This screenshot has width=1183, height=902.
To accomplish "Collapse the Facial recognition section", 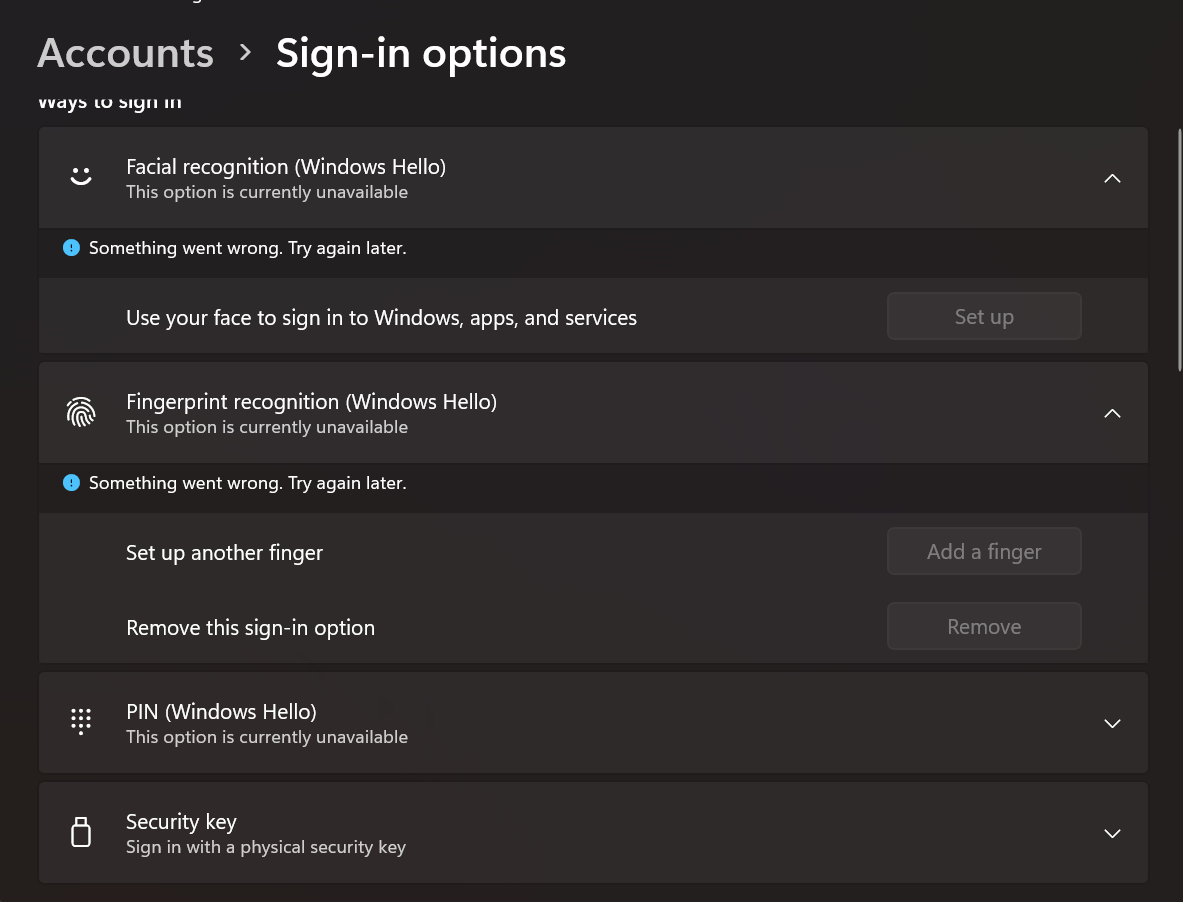I will [1112, 179].
